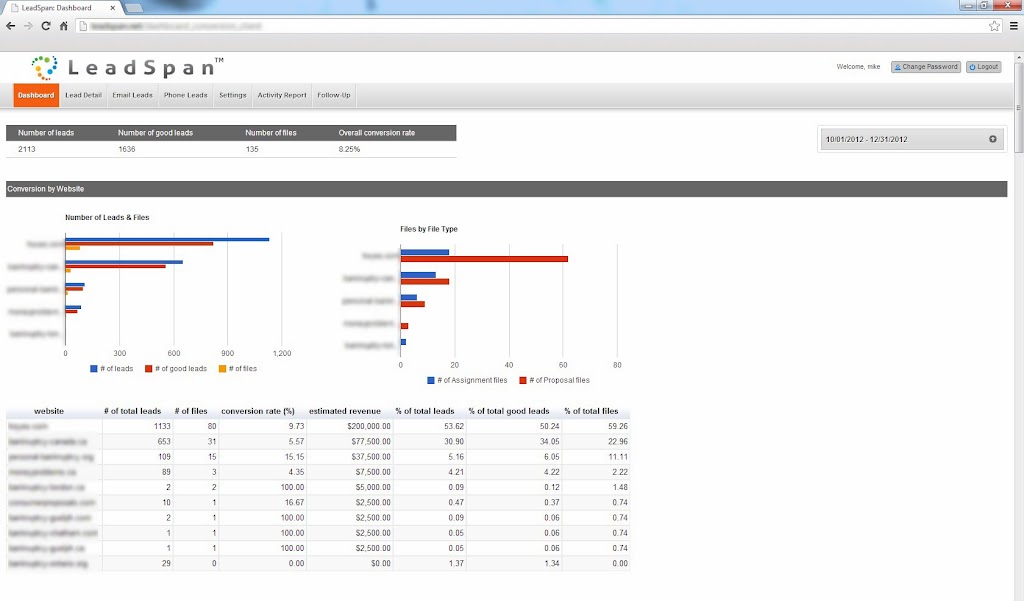Sort by the 'website' column header
The width and height of the screenshot is (1024, 601).
click(49, 412)
